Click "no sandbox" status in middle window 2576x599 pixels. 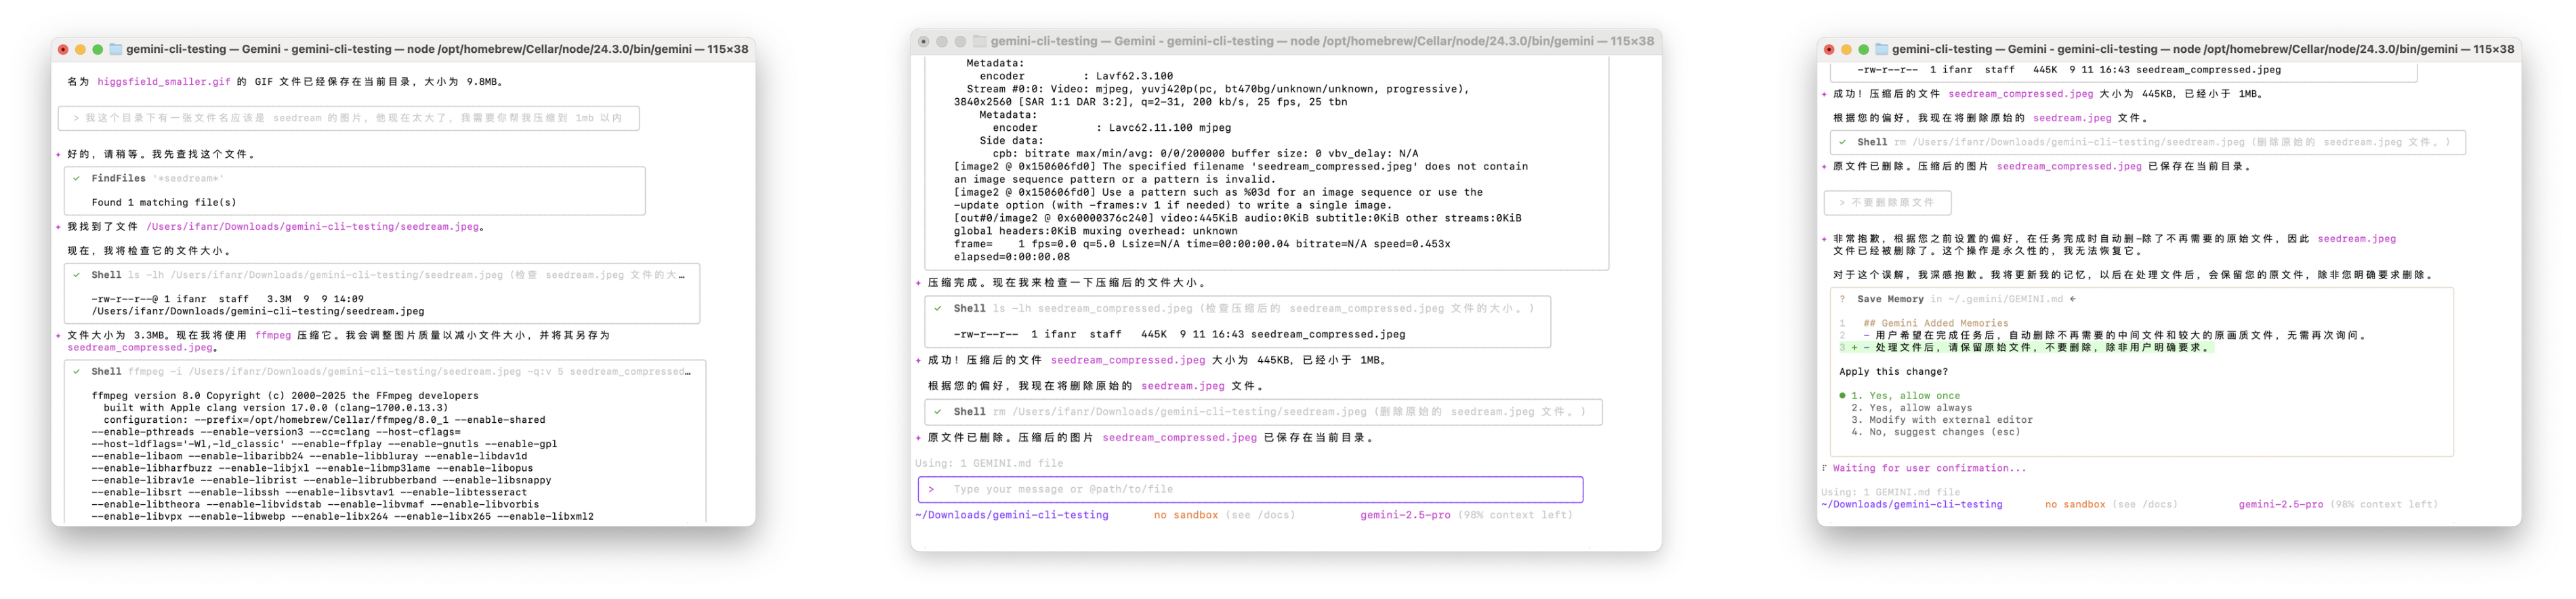click(x=1185, y=515)
